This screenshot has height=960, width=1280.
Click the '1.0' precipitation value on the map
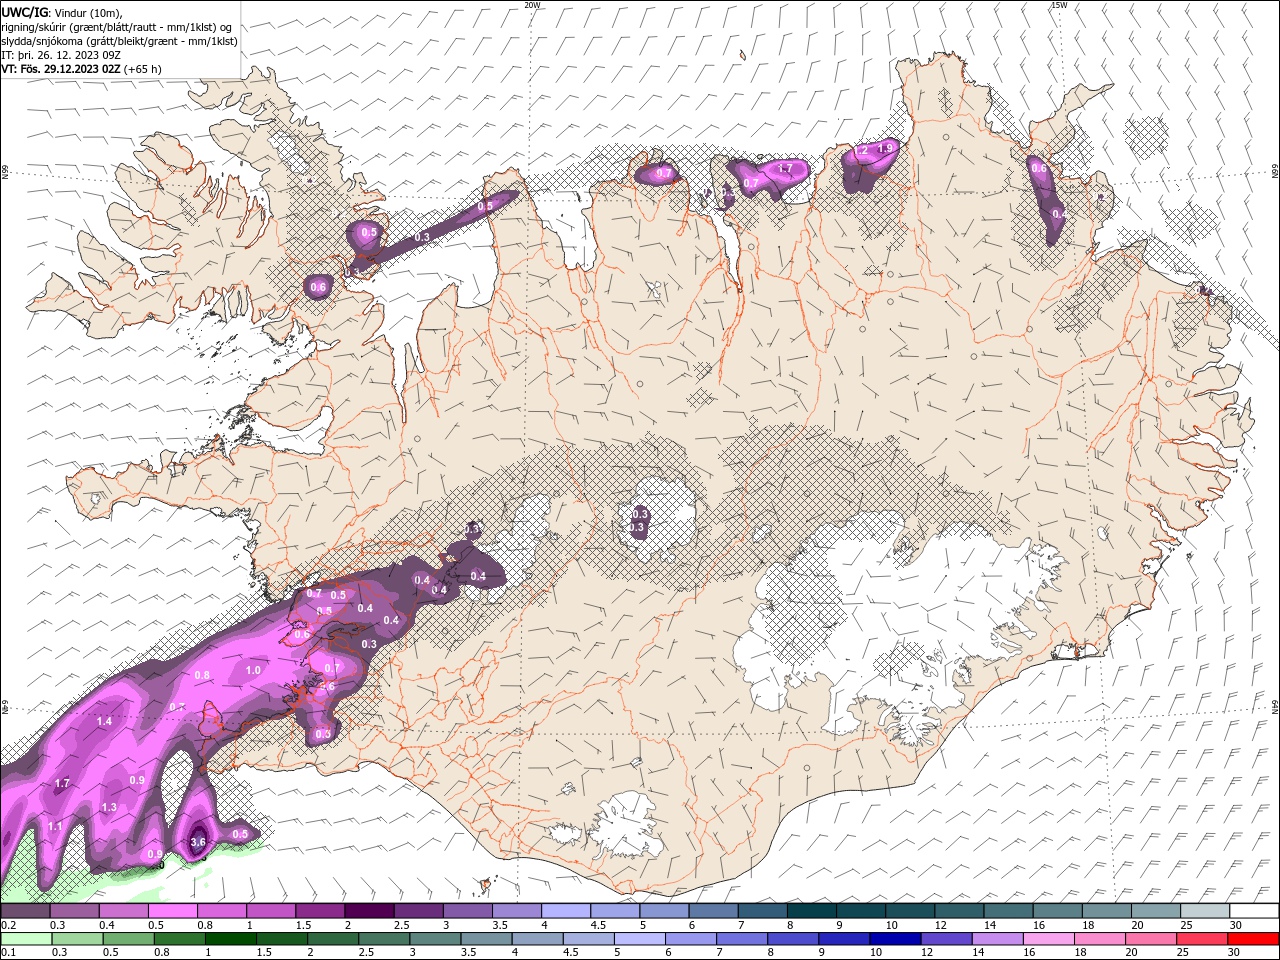tap(253, 671)
